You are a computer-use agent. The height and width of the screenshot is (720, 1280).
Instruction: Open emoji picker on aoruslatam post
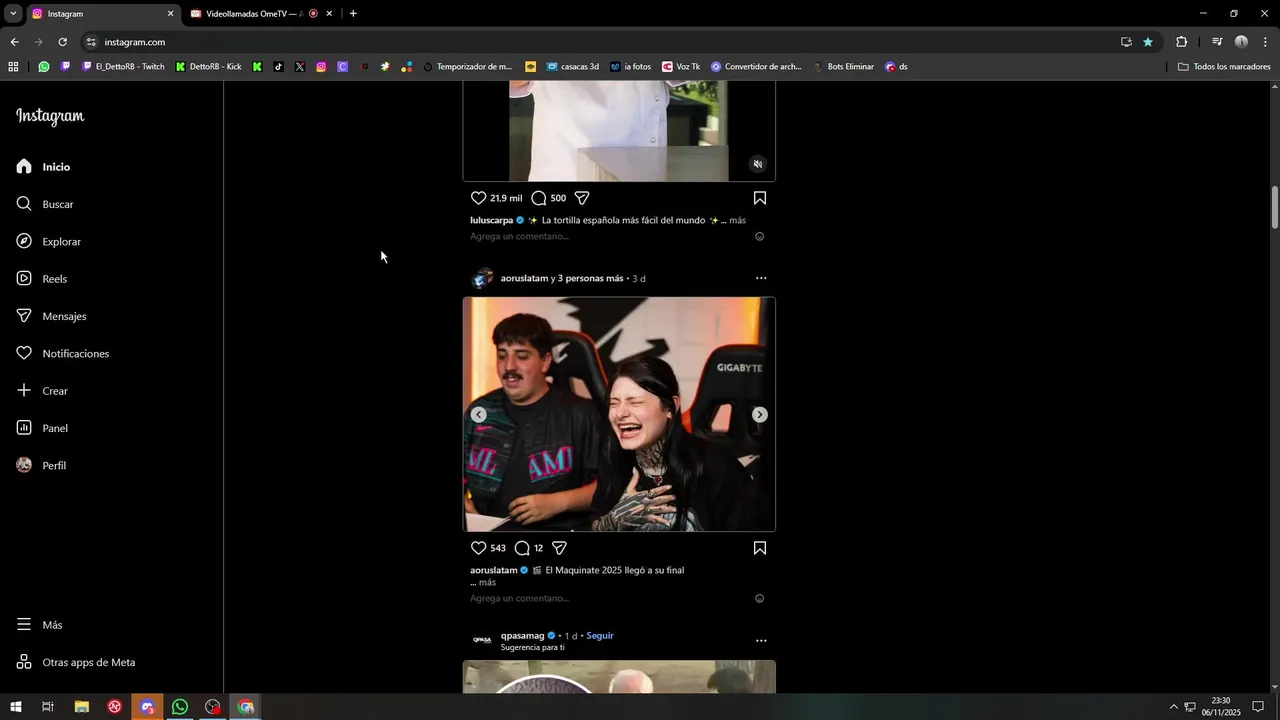point(759,599)
